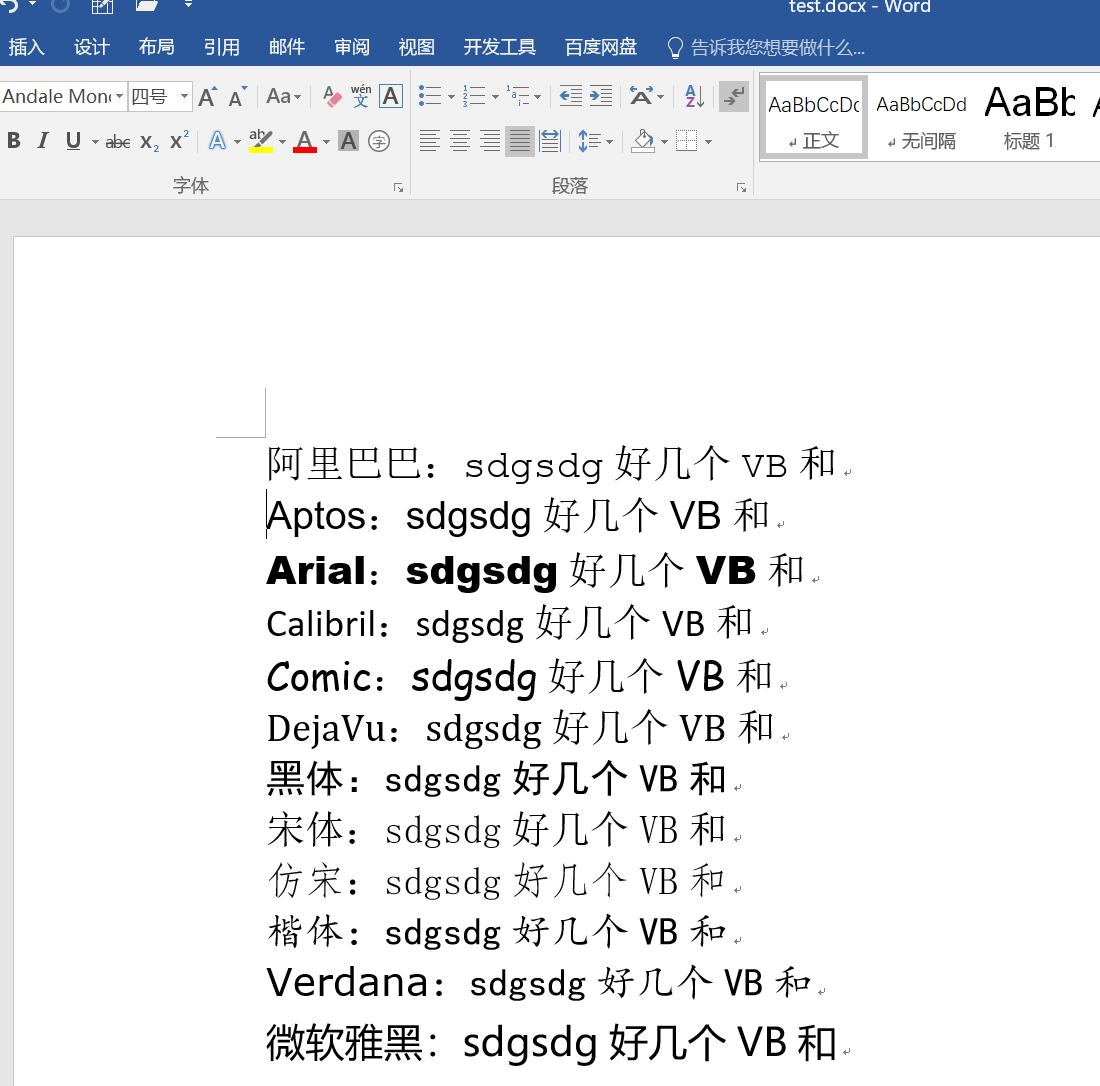
Task: Toggle Italic formatting
Action: click(x=43, y=141)
